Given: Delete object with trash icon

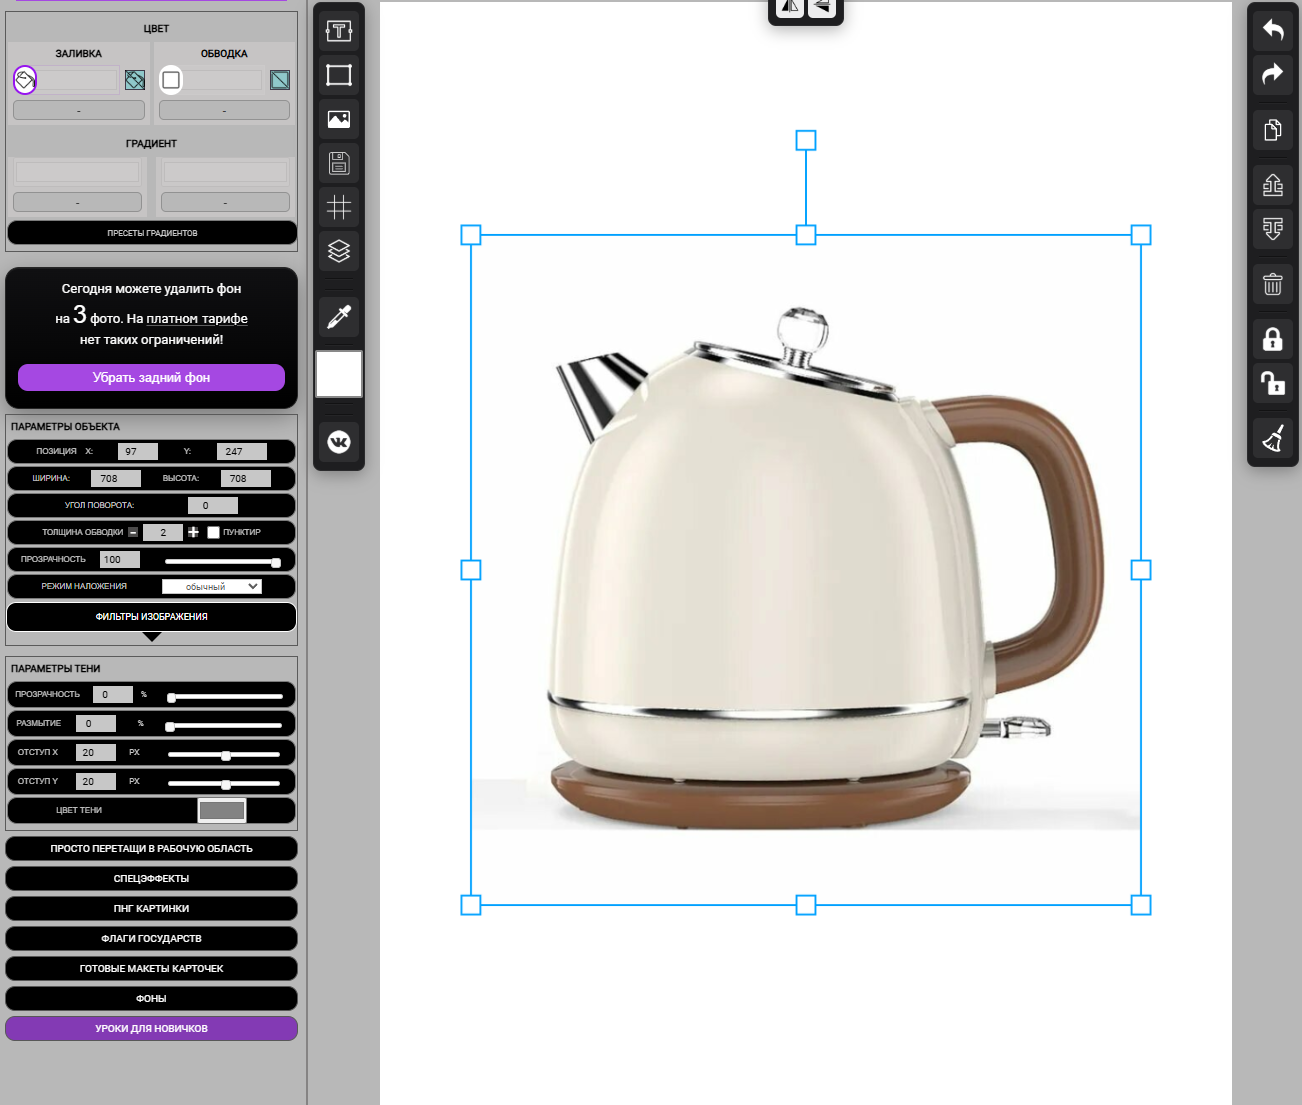Looking at the screenshot, I should click(x=1272, y=285).
